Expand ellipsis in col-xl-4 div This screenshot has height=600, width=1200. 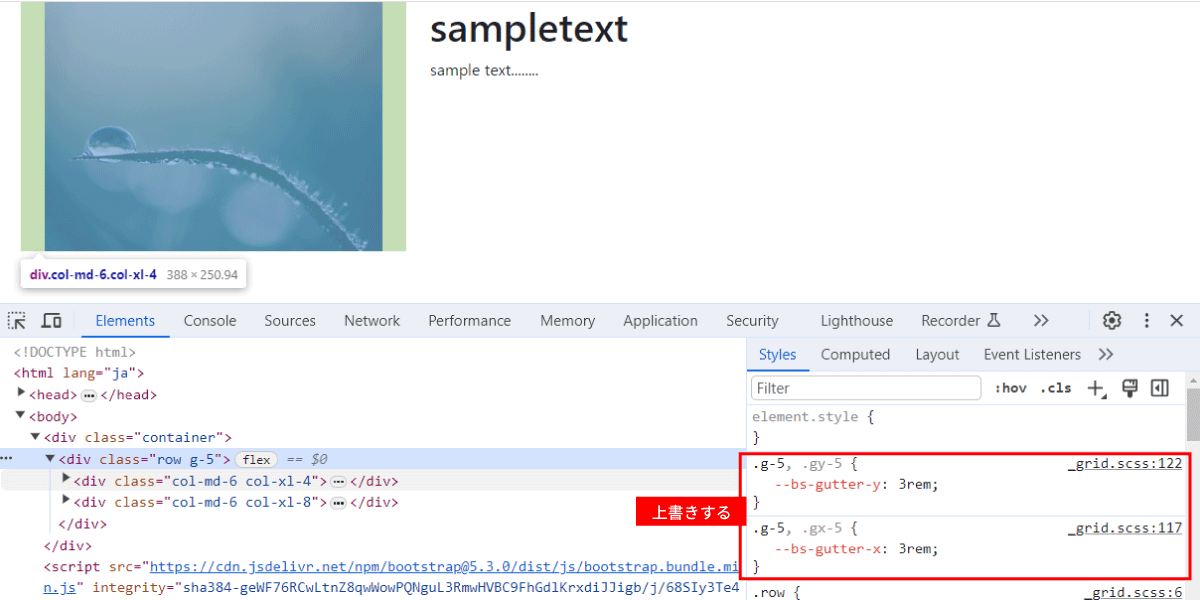tap(338, 481)
